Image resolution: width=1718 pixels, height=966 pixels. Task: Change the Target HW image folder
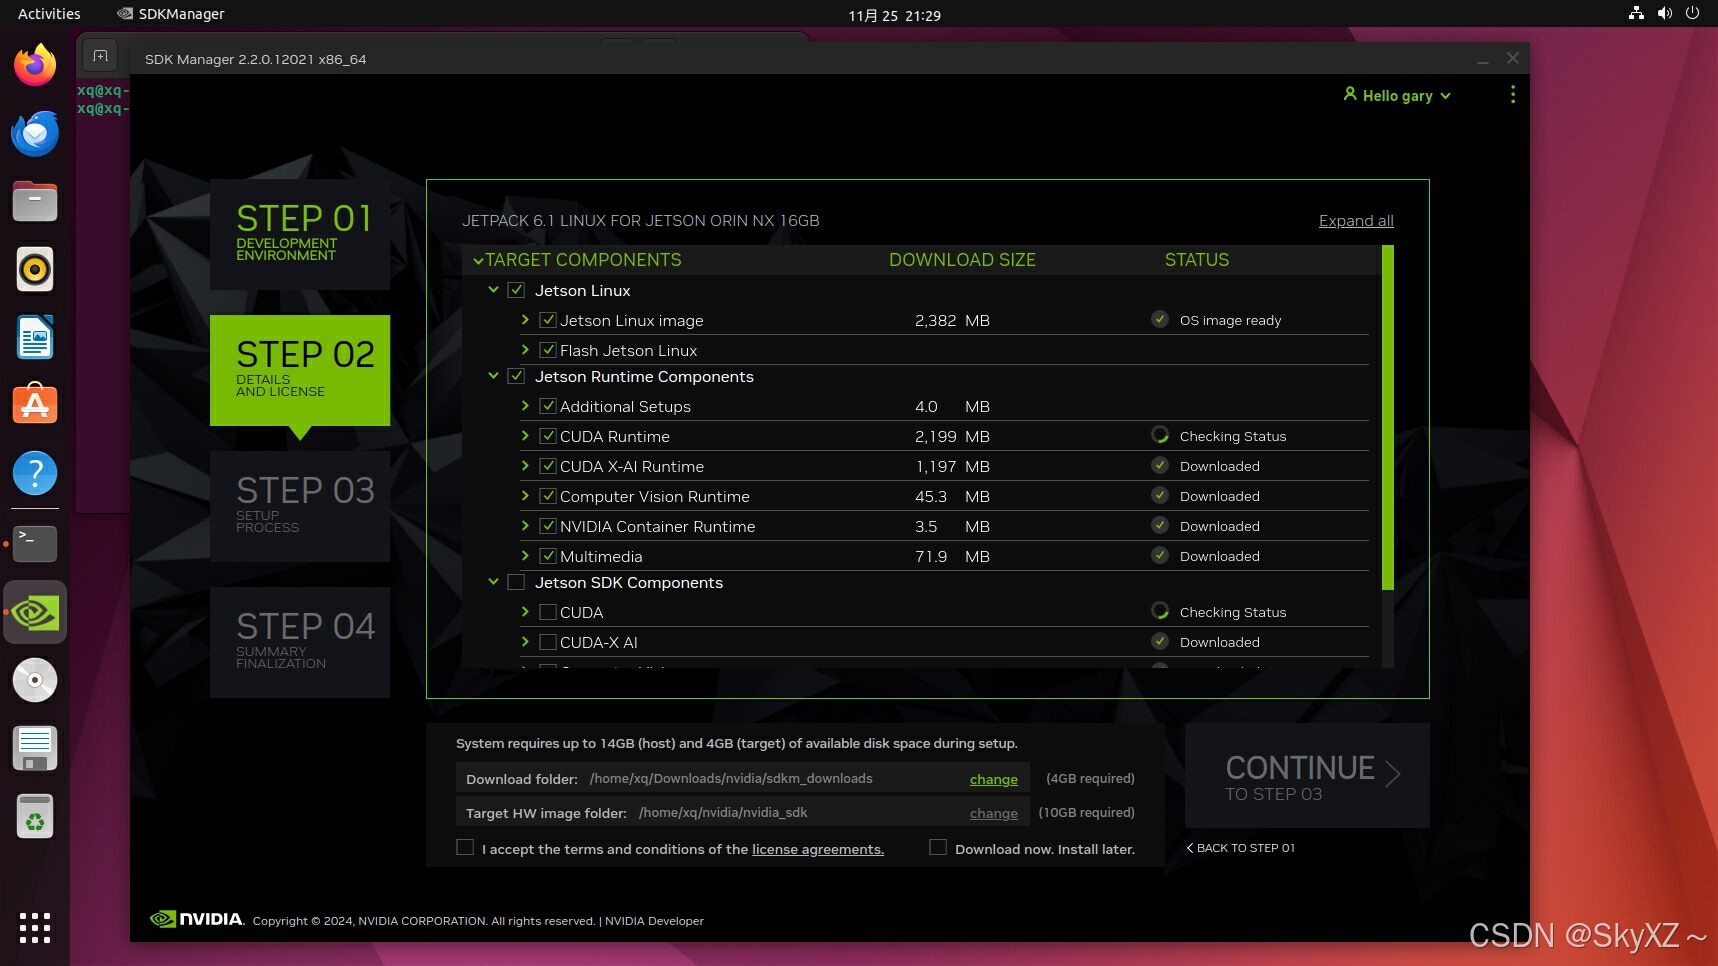point(993,813)
